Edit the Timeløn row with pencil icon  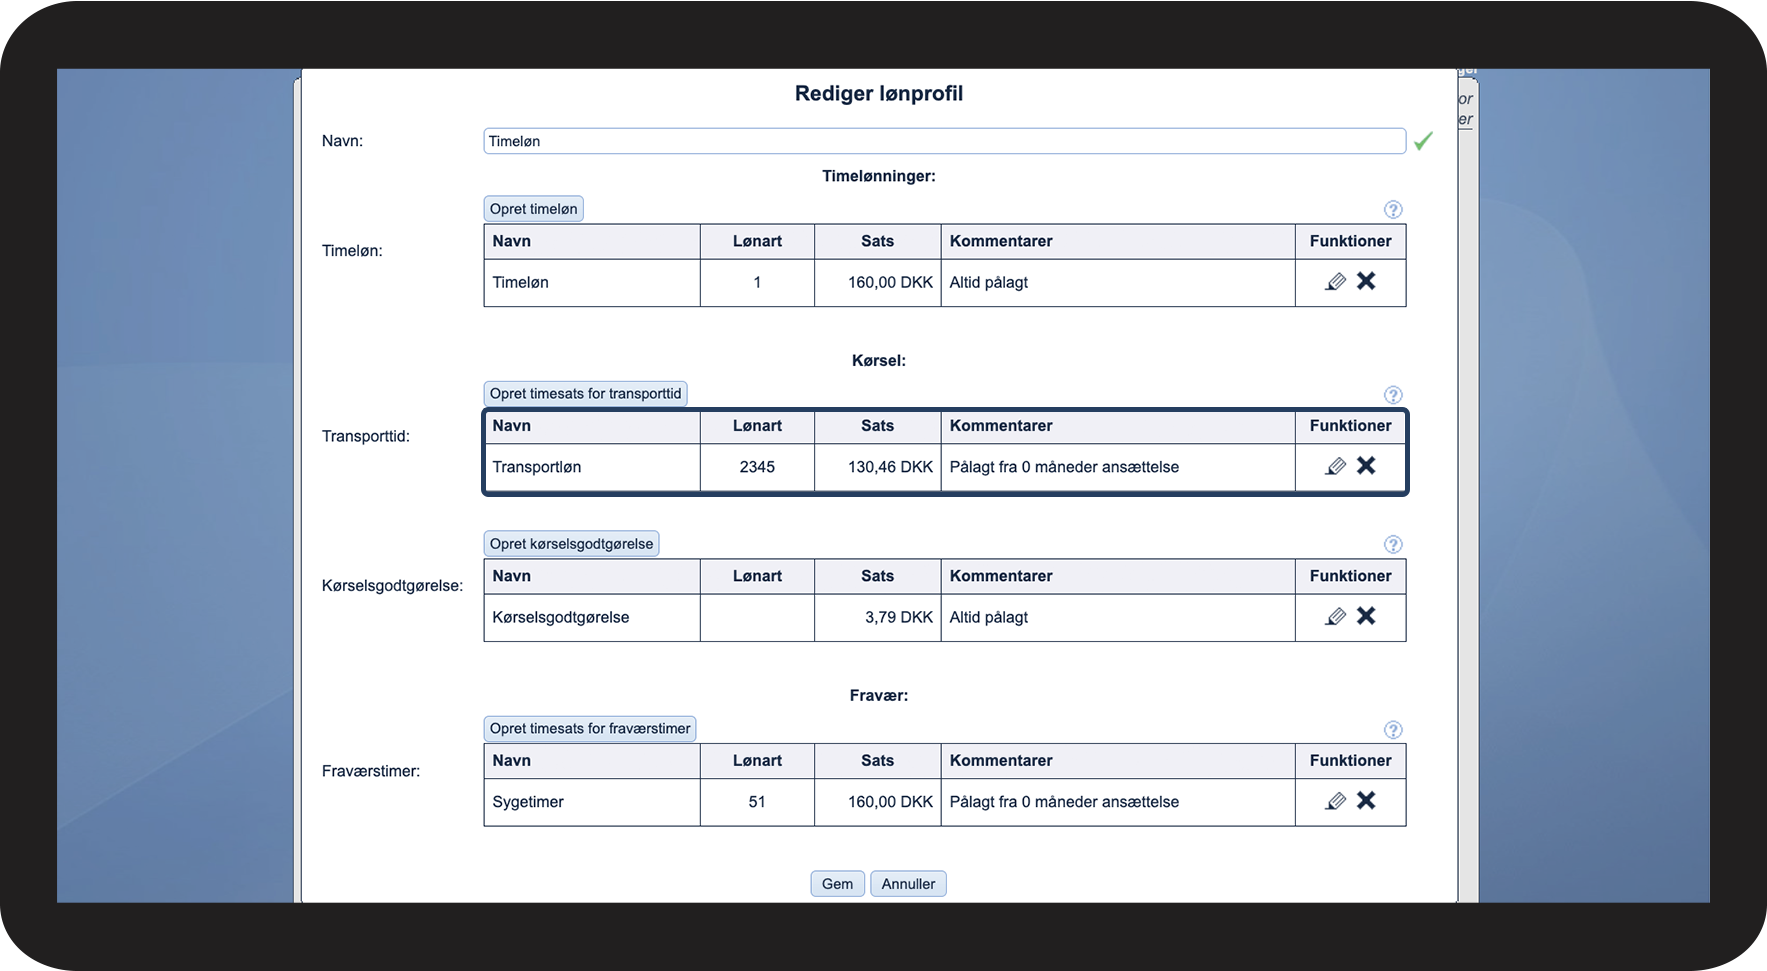[1335, 282]
